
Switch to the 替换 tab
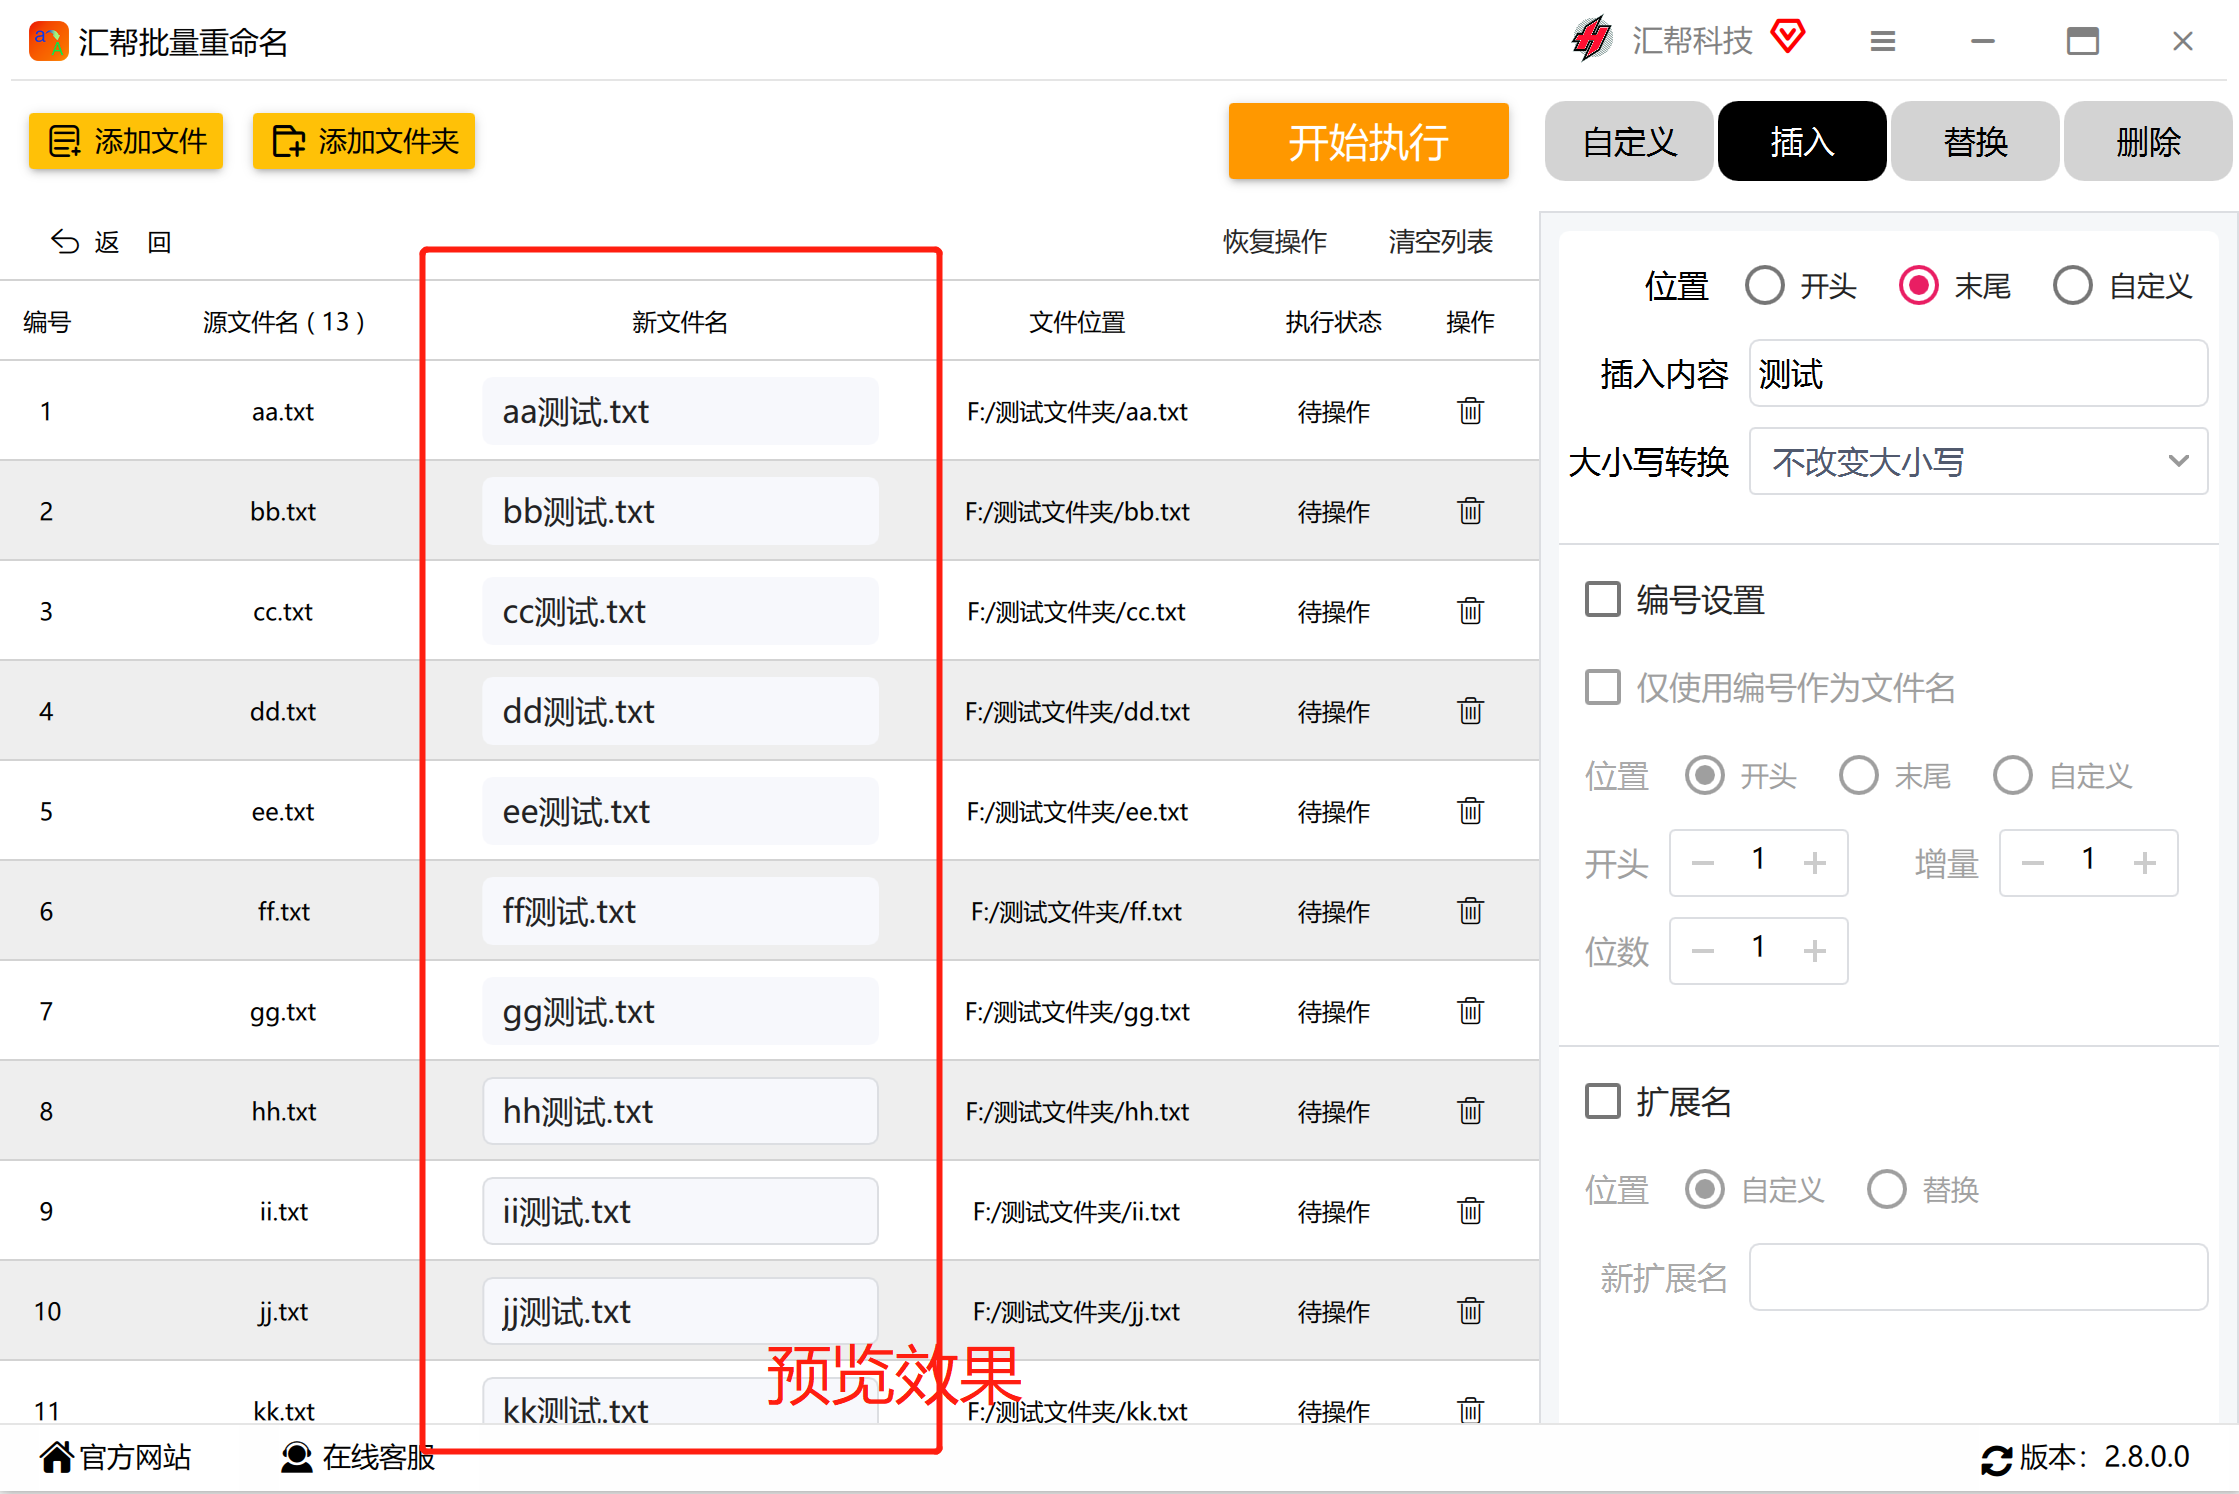[x=1975, y=141]
